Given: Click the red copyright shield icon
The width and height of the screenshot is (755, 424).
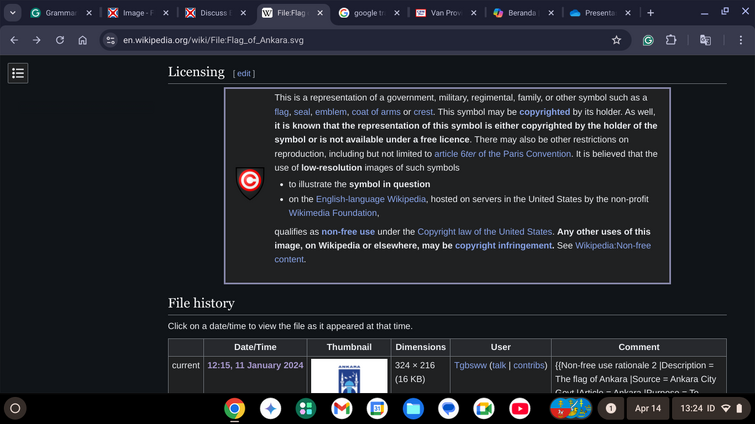Looking at the screenshot, I should point(250,182).
